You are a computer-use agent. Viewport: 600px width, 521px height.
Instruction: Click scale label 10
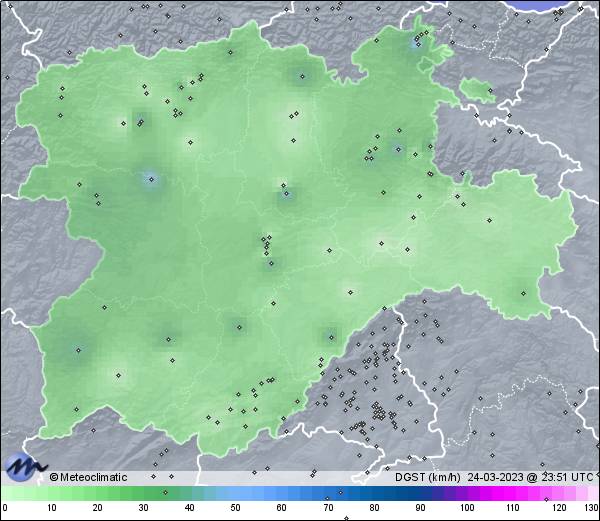pyautogui.click(x=52, y=508)
